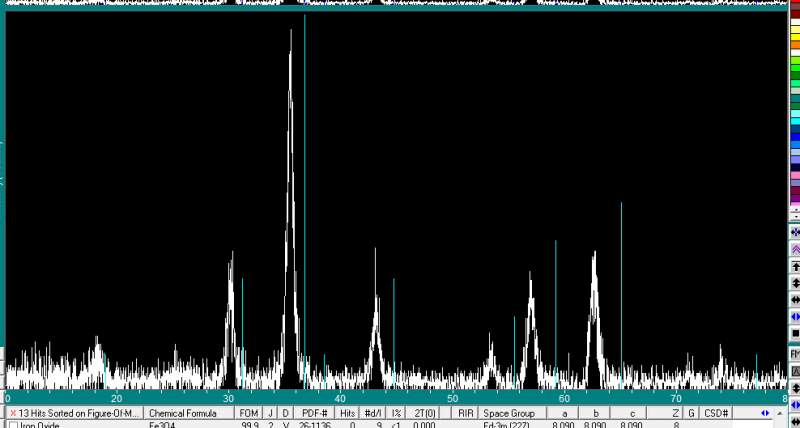The height and width of the screenshot is (428, 800).
Task: Click the upper blue horizontal double-arrow icon
Action: click(x=795, y=317)
